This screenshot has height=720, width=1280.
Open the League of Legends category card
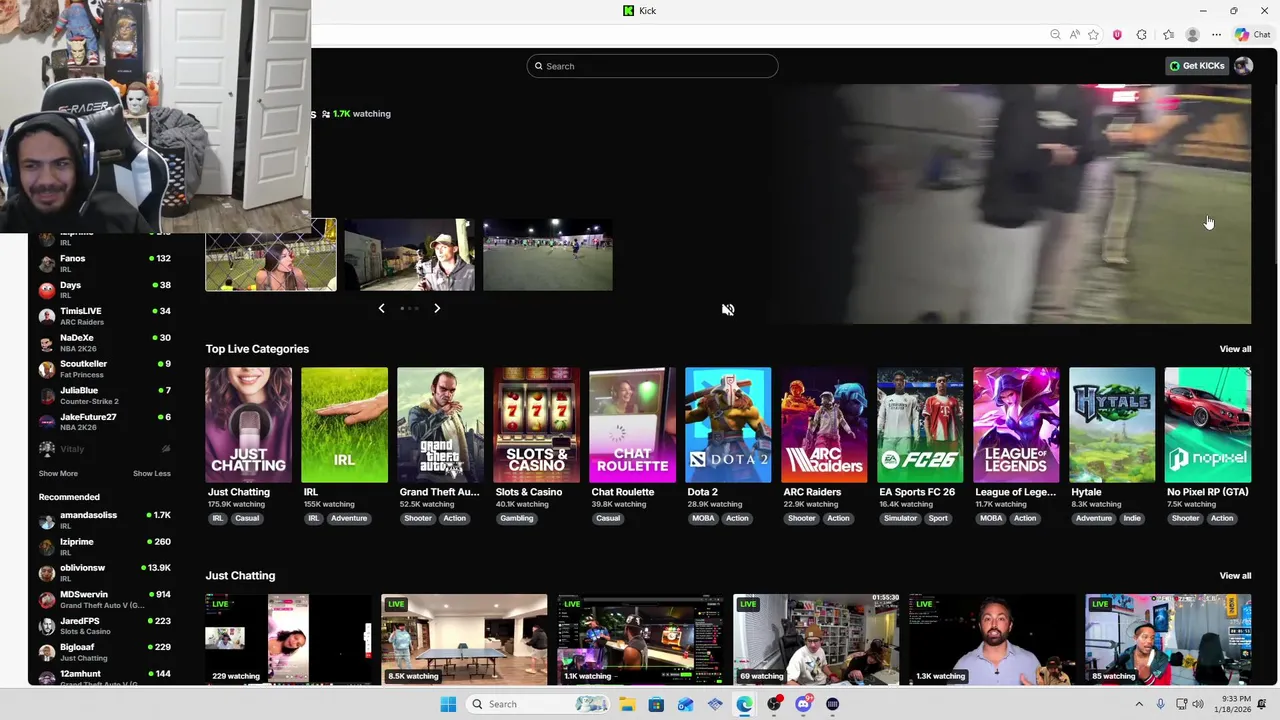[1016, 425]
